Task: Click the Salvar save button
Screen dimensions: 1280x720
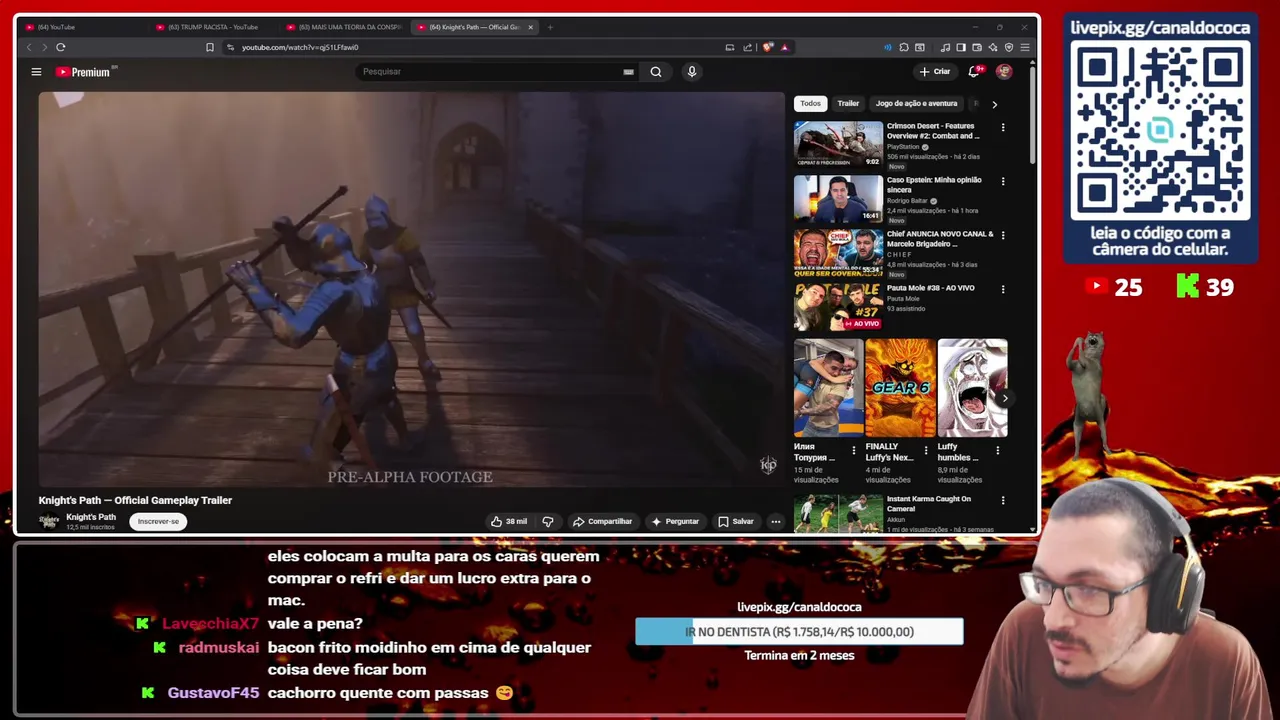Action: pyautogui.click(x=736, y=521)
